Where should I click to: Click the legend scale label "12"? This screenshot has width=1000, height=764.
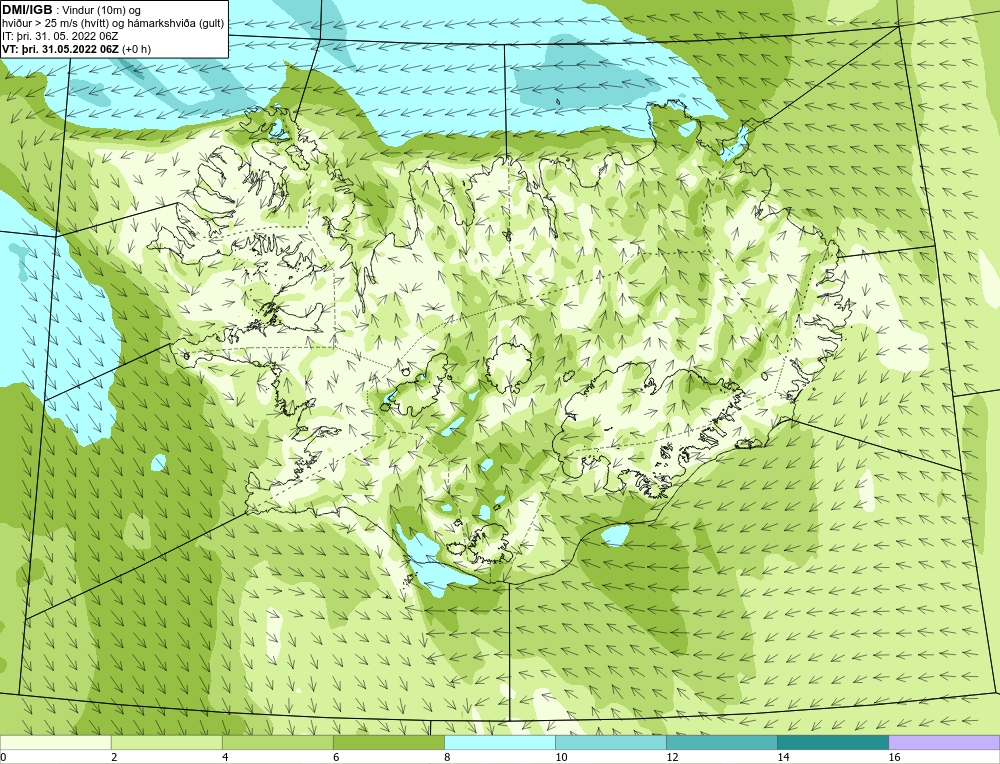[x=672, y=757]
